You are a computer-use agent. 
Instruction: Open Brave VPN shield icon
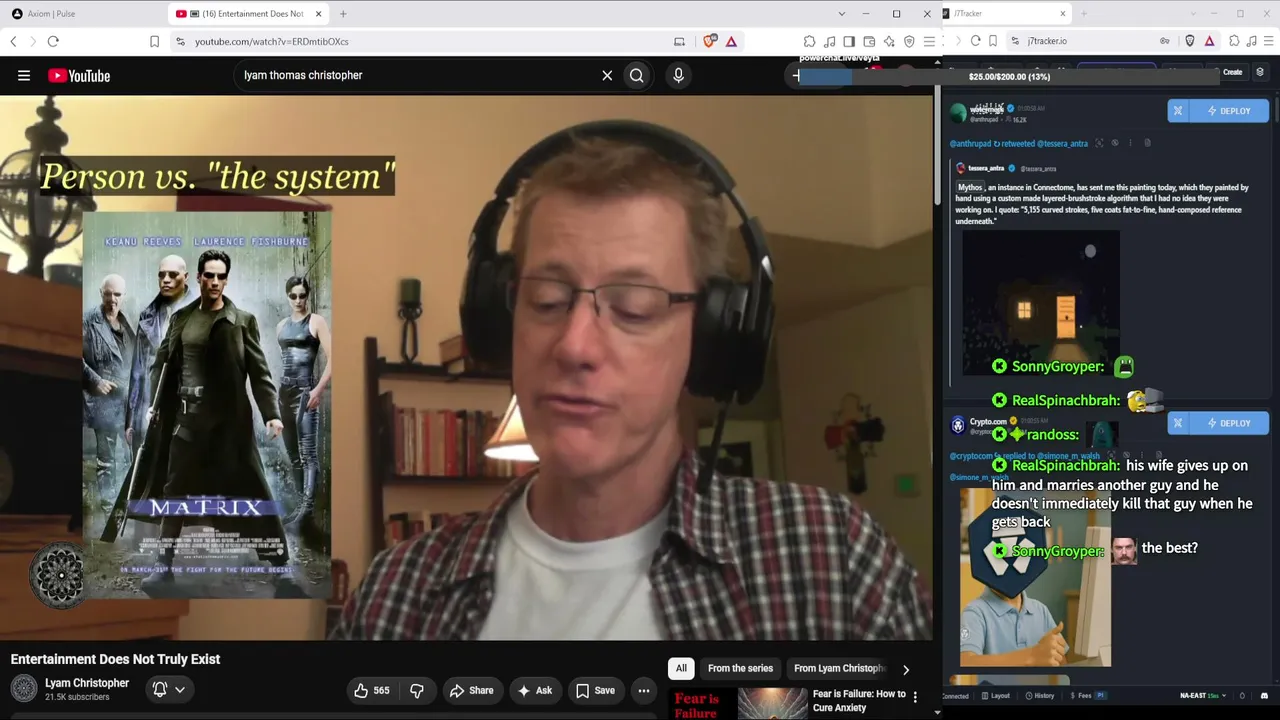[x=909, y=41]
